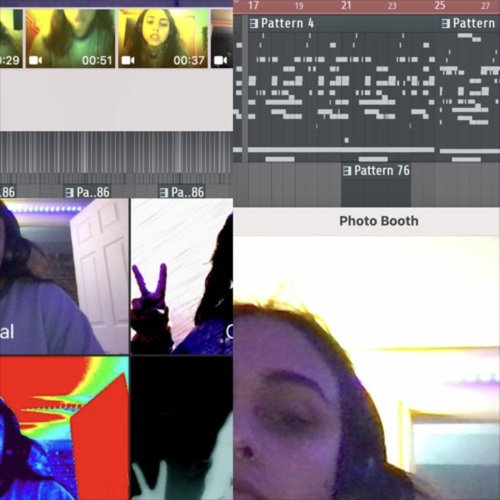The width and height of the screenshot is (500, 500).
Task: Select the dark video tile with a pale hand
Action: tap(182, 428)
